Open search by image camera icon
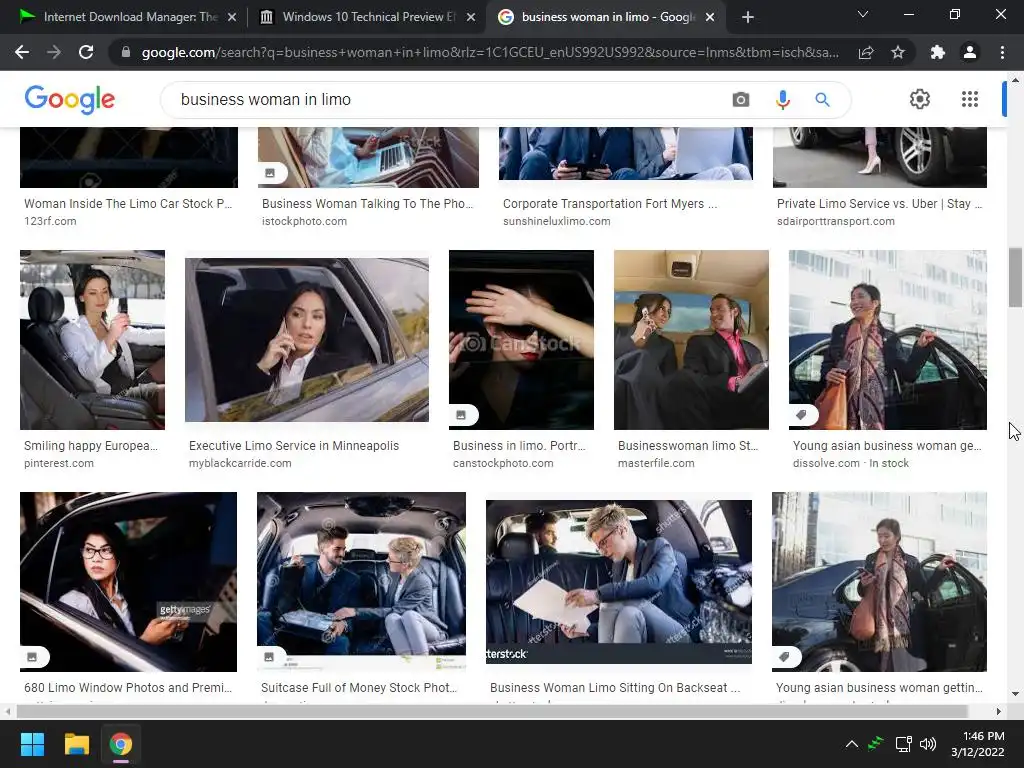This screenshot has height=768, width=1024. point(741,99)
